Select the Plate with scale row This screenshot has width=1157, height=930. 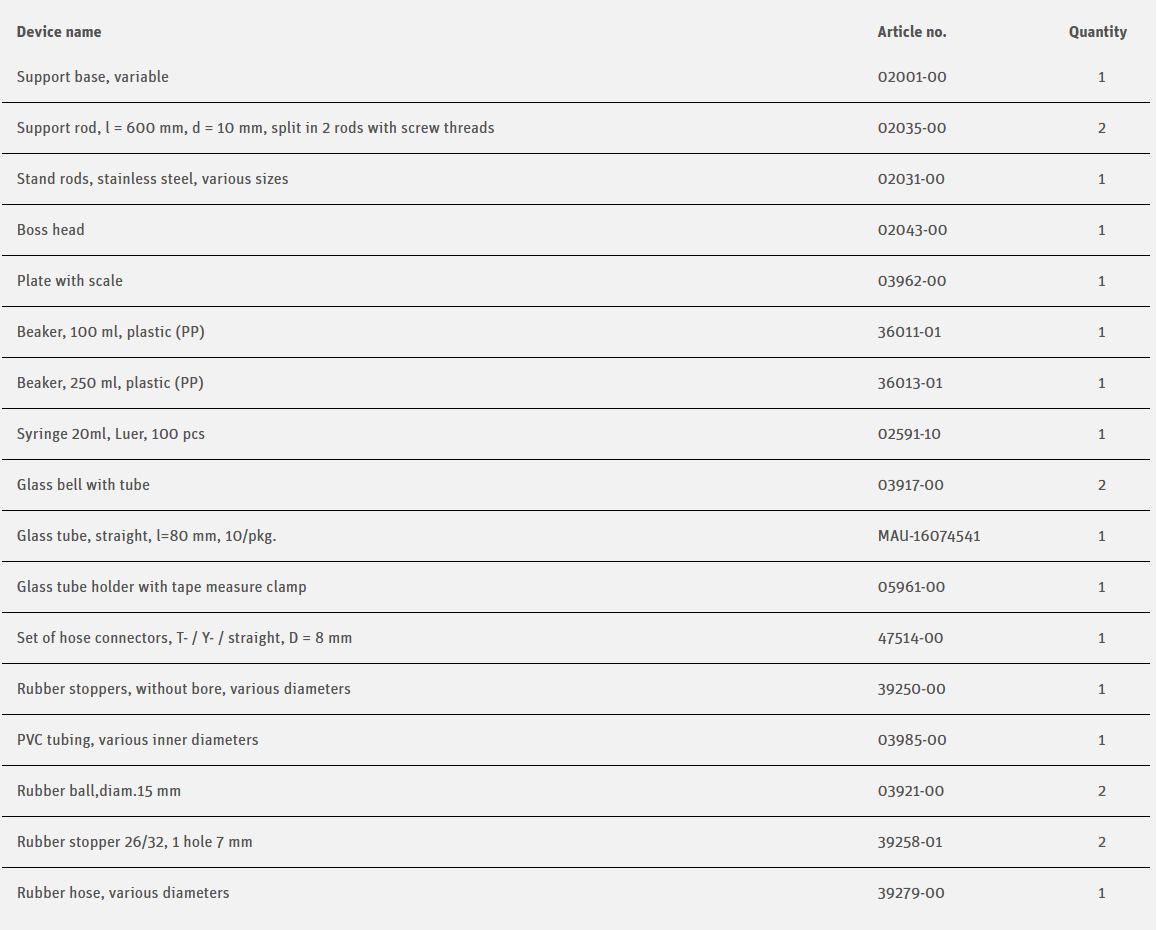pos(70,281)
